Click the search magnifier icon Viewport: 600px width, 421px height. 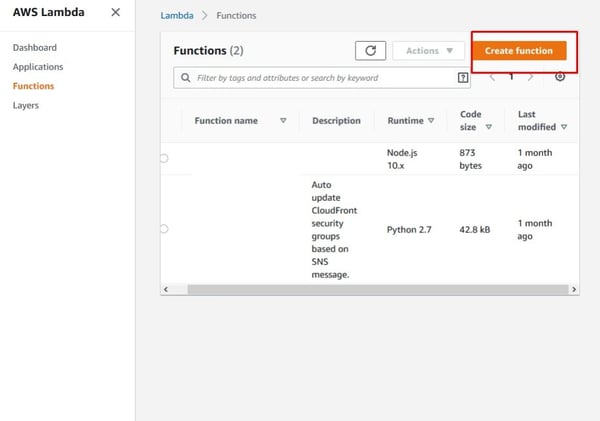[186, 78]
